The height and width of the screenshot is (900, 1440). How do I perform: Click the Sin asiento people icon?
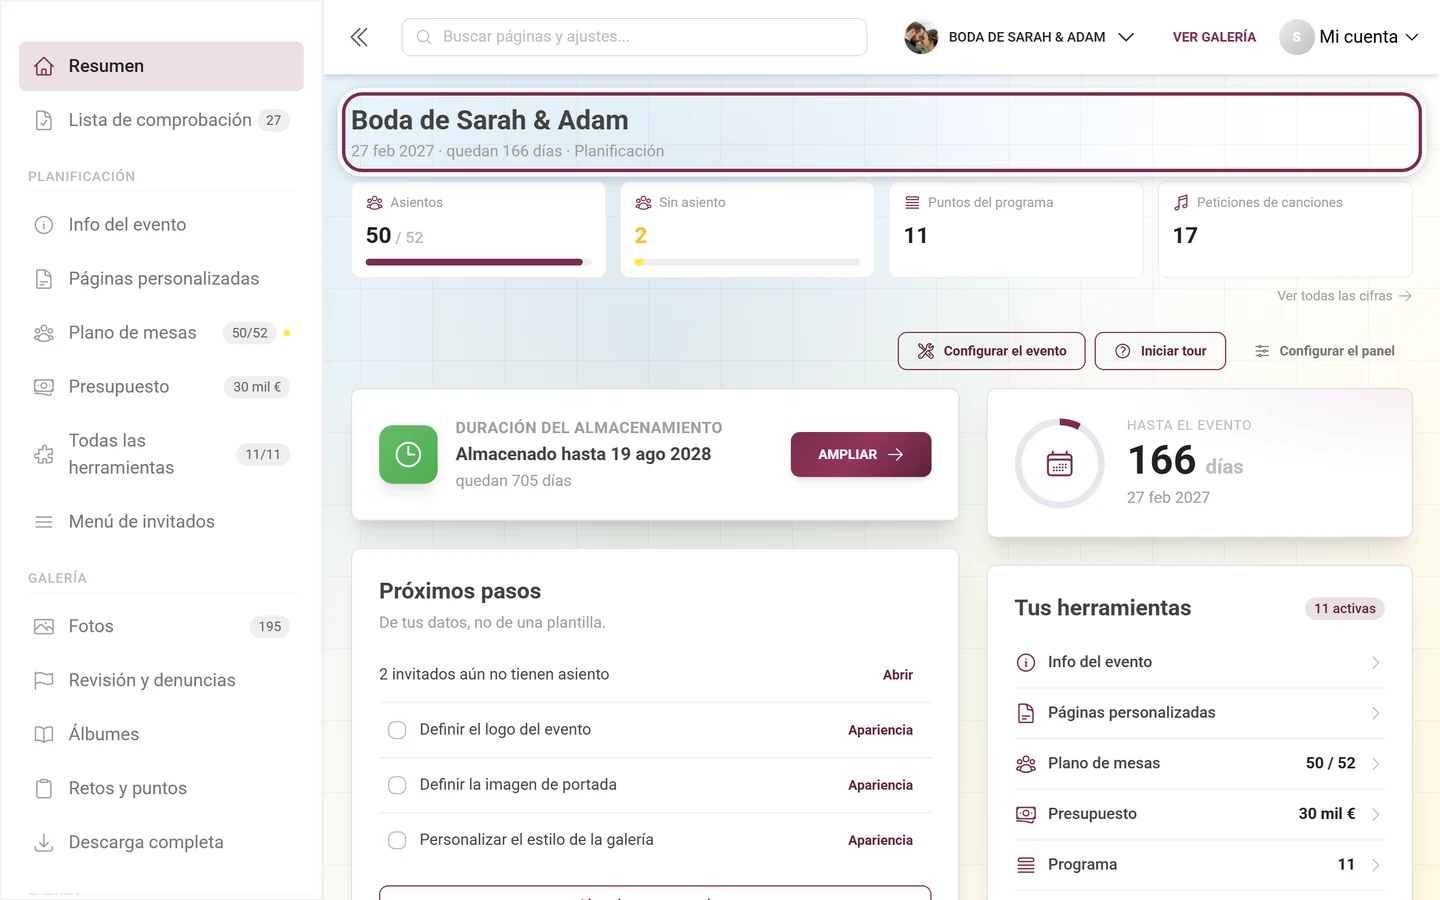643,202
